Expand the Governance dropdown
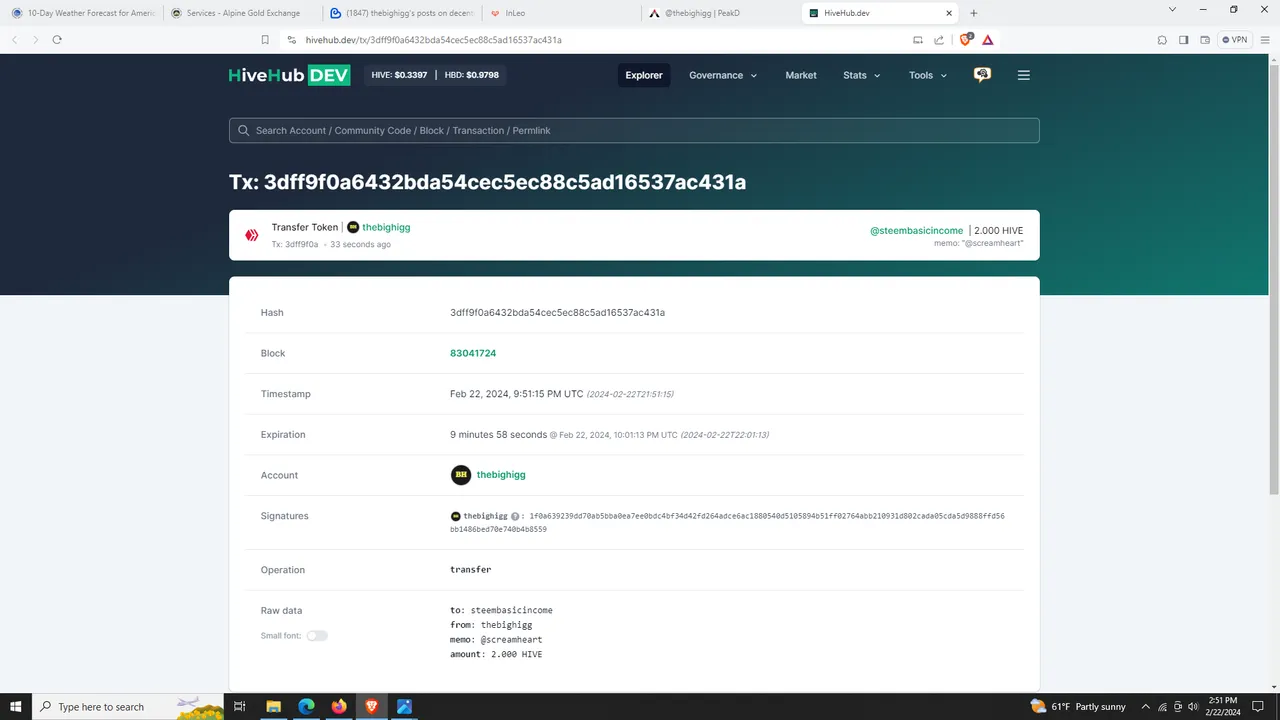1280x720 pixels. (x=723, y=75)
